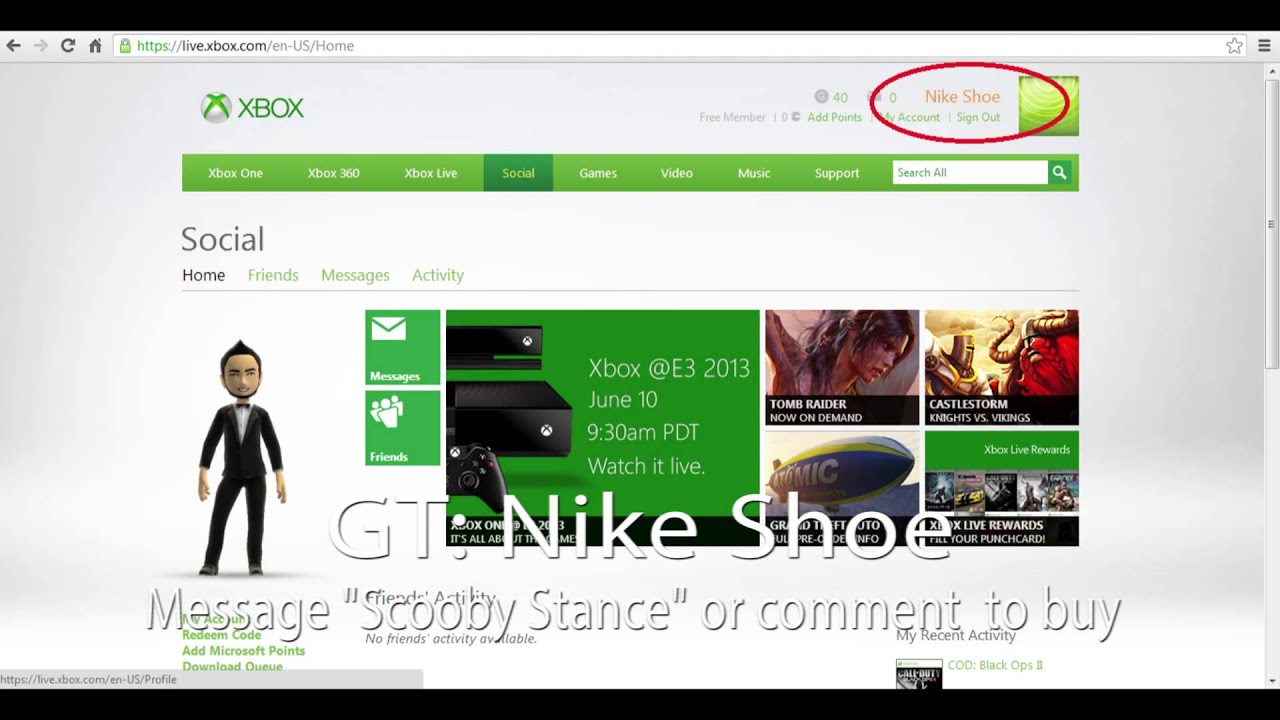Open the CastleStorm Knights vs. Vikings tile
This screenshot has width=1280, height=720.
pyautogui.click(x=1001, y=368)
